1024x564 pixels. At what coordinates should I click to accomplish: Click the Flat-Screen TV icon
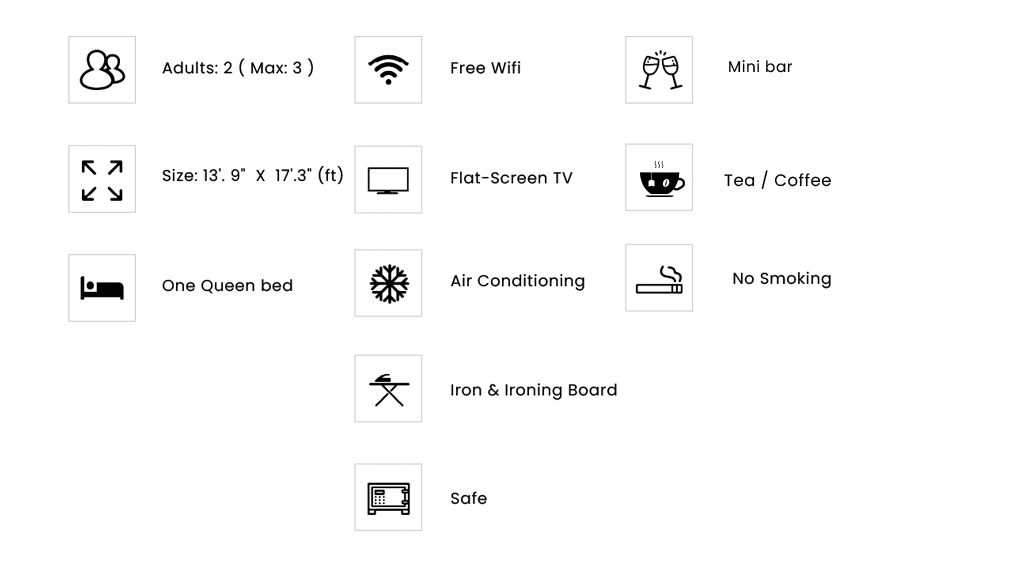pyautogui.click(x=388, y=180)
